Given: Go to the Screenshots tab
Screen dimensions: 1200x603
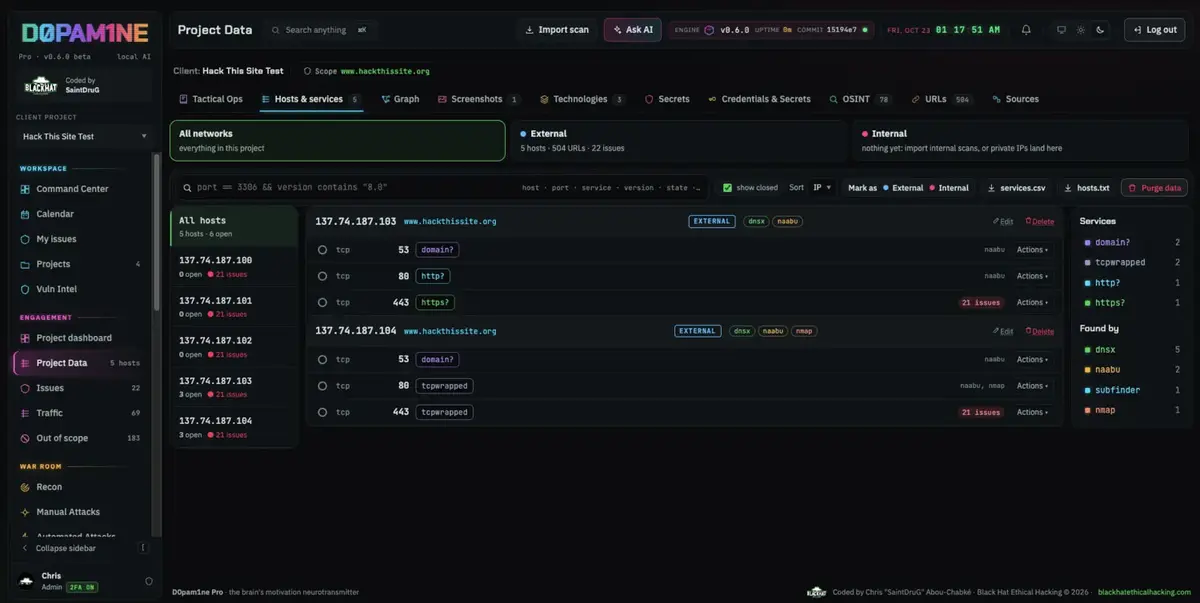Looking at the screenshot, I should coord(480,99).
